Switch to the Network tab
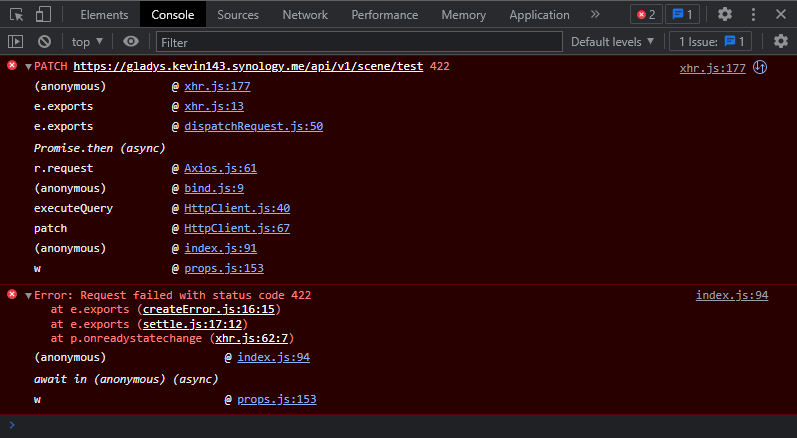 [304, 15]
